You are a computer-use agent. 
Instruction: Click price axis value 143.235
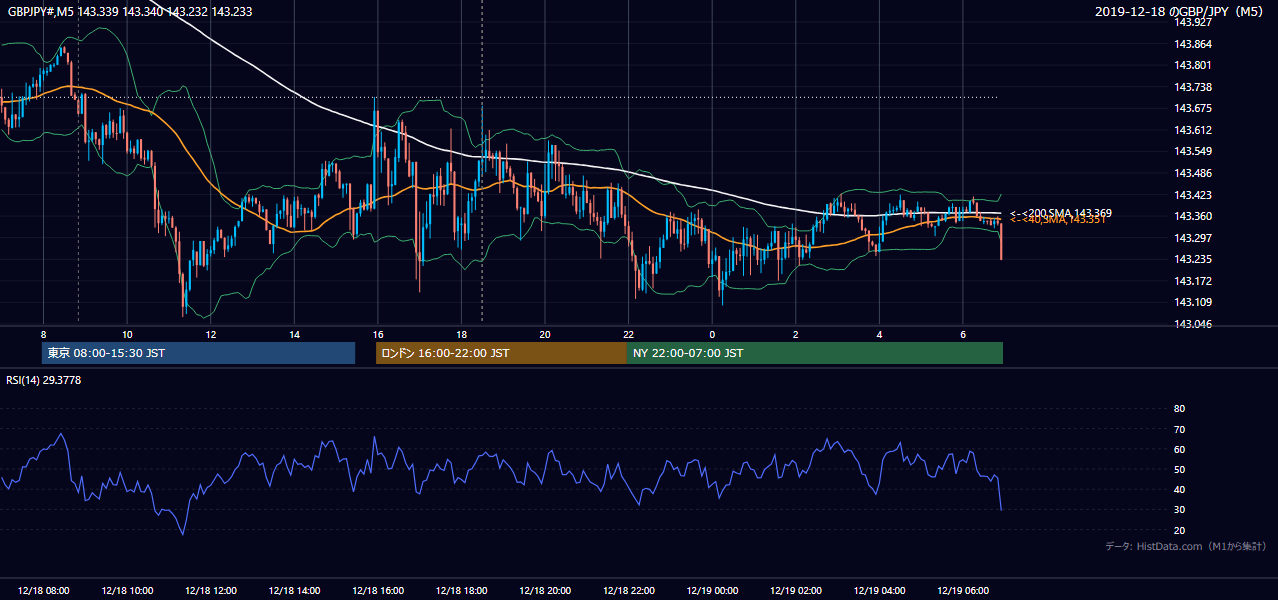[1193, 259]
